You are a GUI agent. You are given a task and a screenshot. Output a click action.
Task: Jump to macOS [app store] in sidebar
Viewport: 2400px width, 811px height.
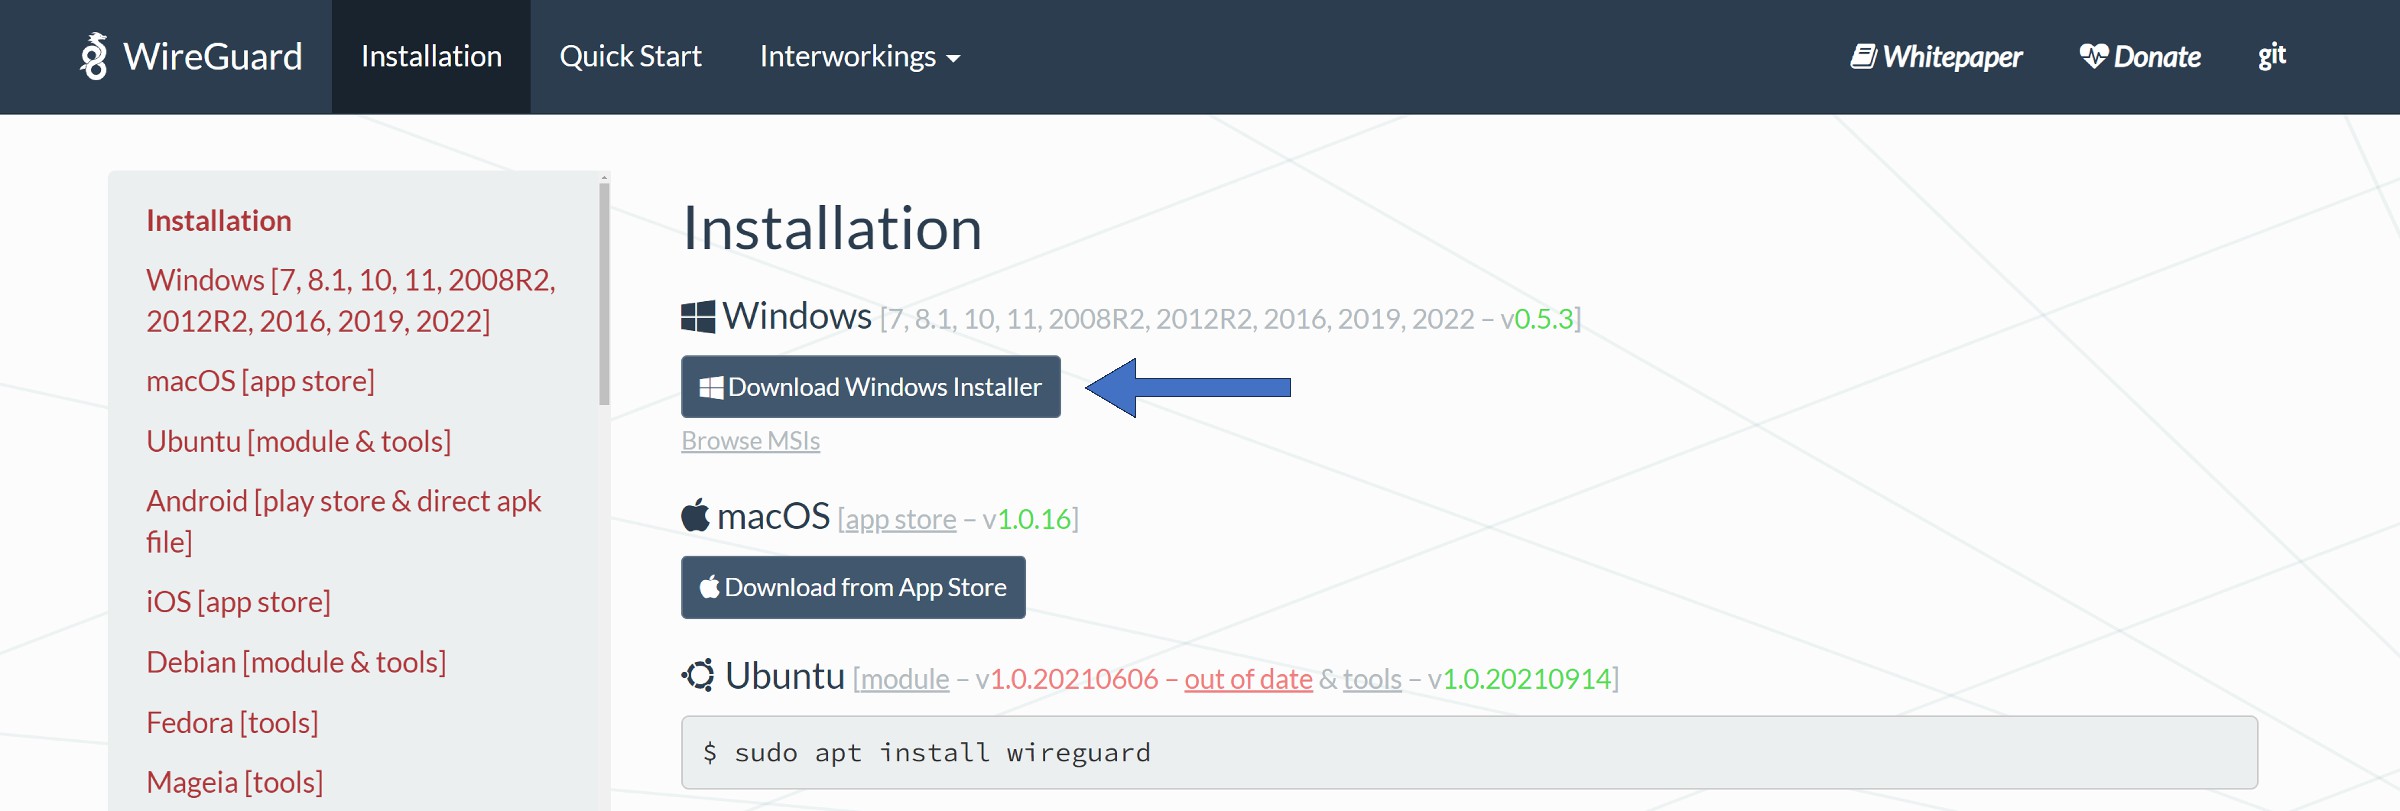coord(260,381)
